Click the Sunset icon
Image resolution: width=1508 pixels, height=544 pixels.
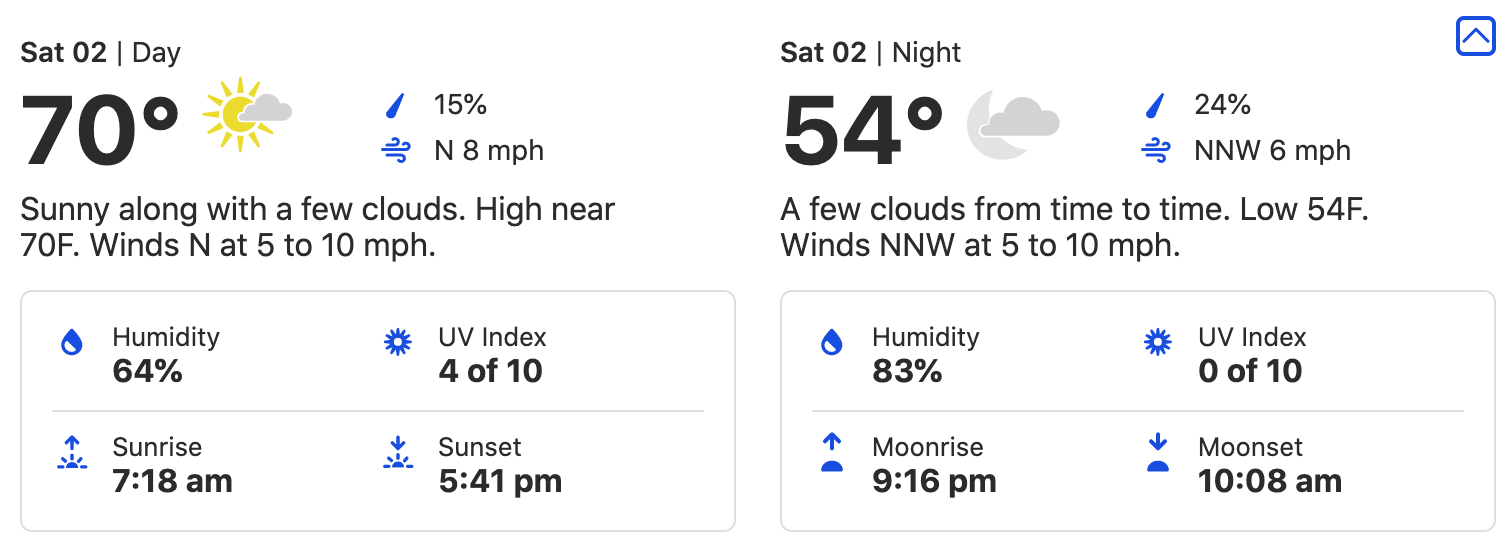(x=398, y=453)
